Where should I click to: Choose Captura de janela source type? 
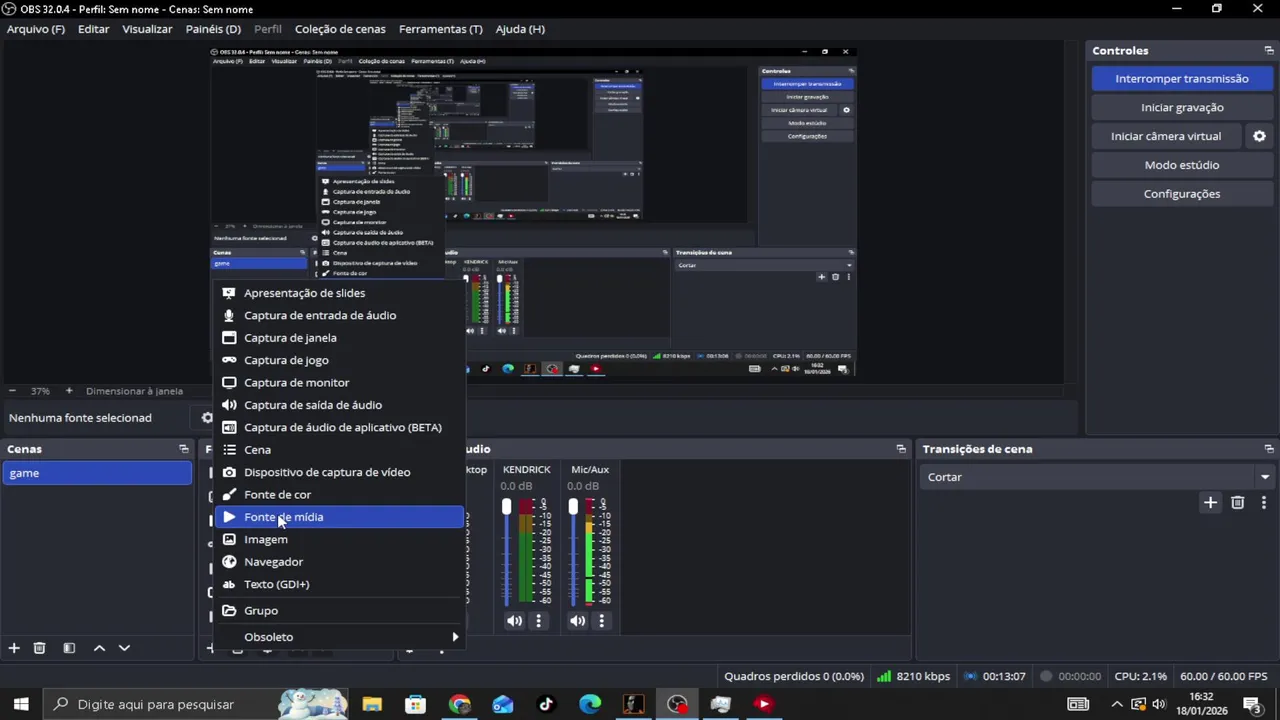coord(339,338)
